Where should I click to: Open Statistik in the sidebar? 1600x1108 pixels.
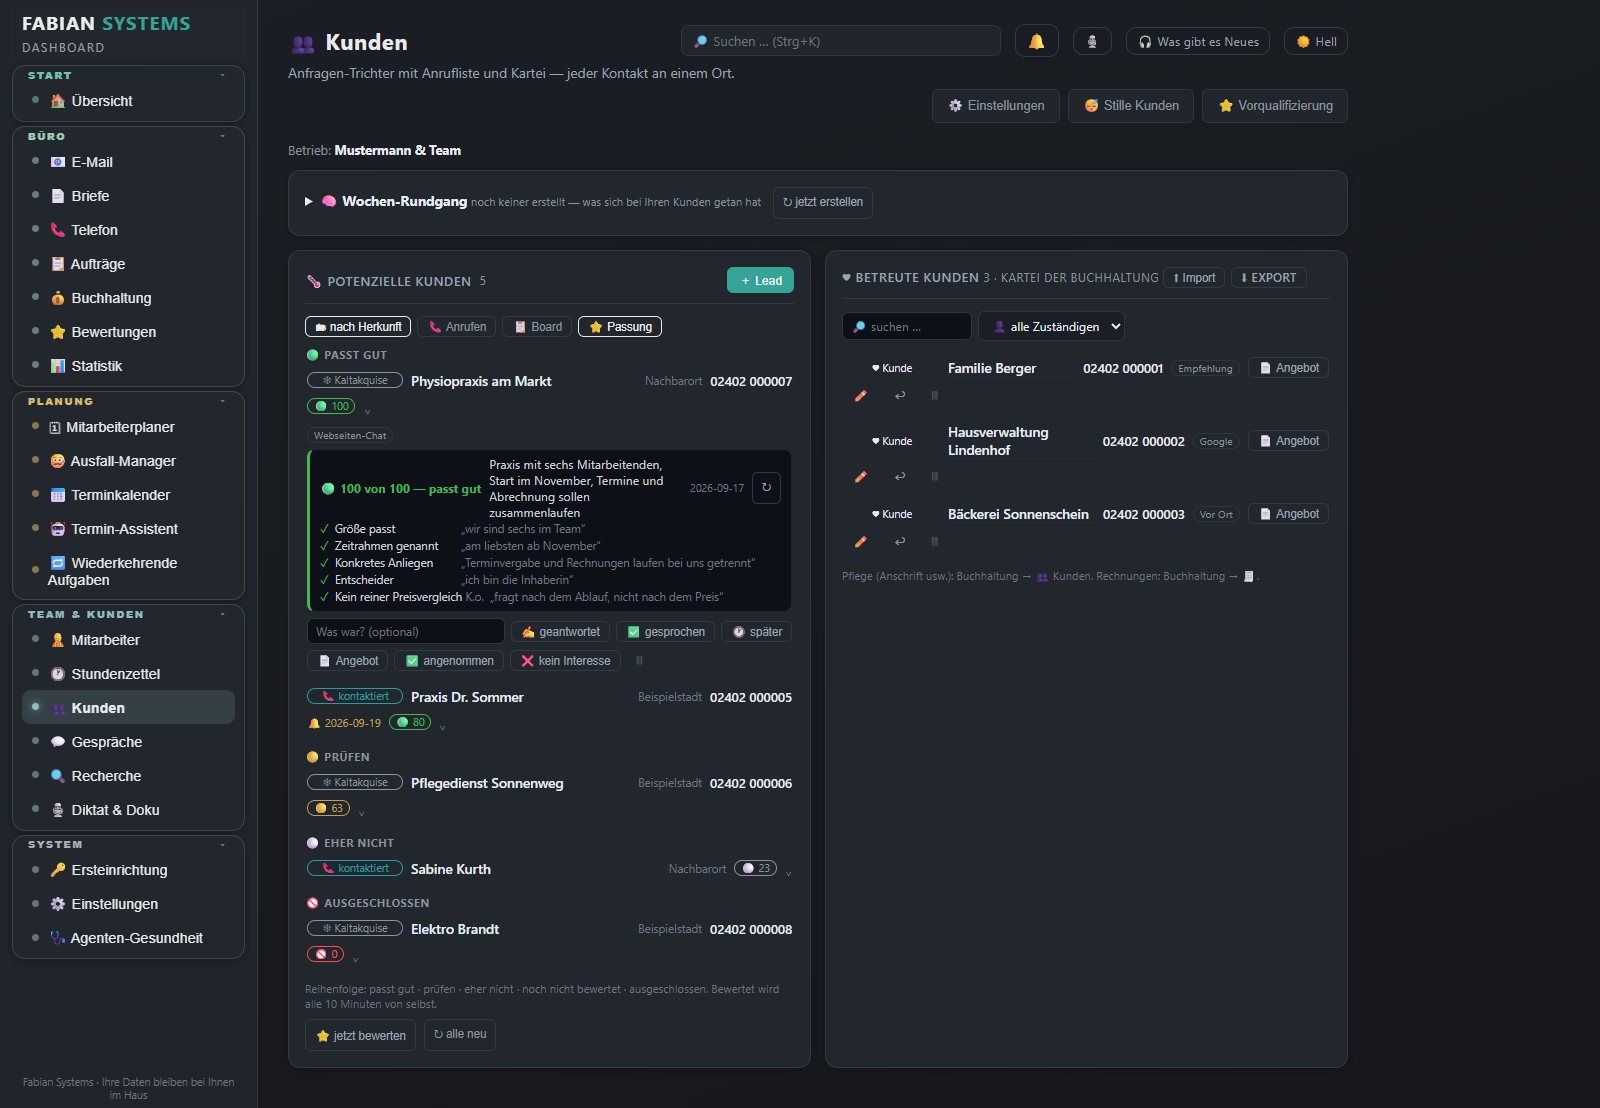(x=128, y=366)
